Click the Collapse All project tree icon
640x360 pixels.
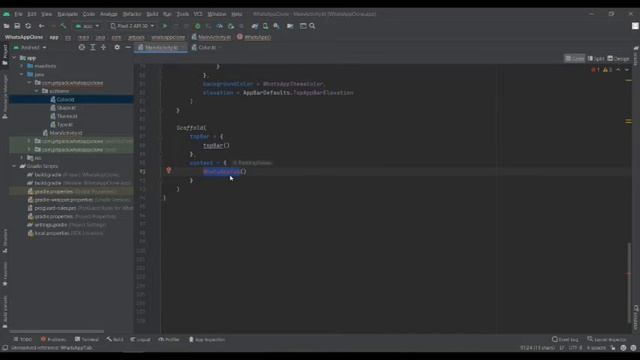[103, 47]
